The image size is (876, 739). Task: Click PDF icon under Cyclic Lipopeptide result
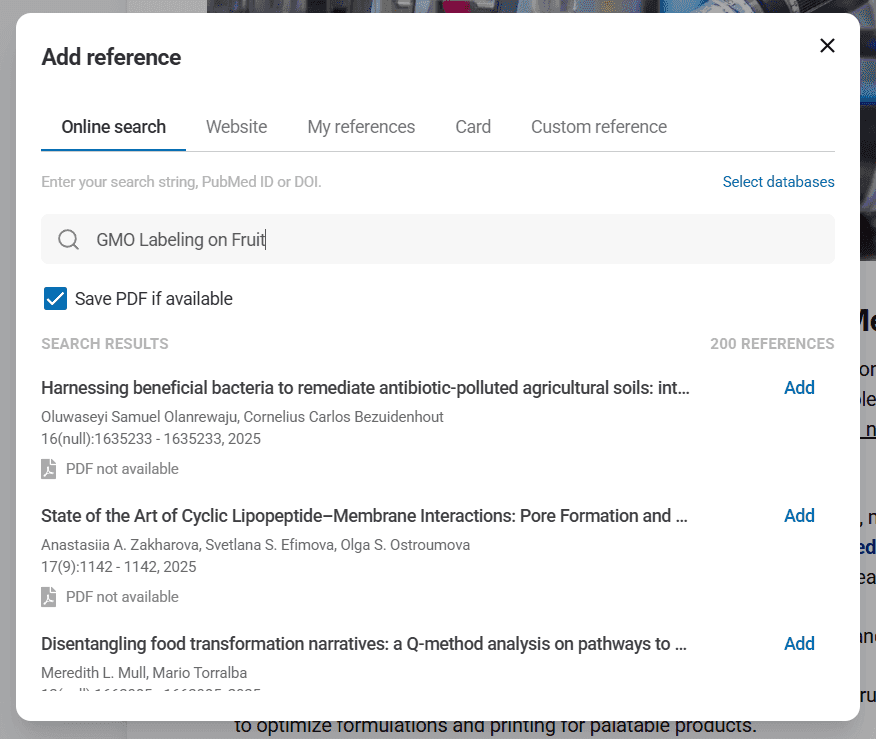49,597
